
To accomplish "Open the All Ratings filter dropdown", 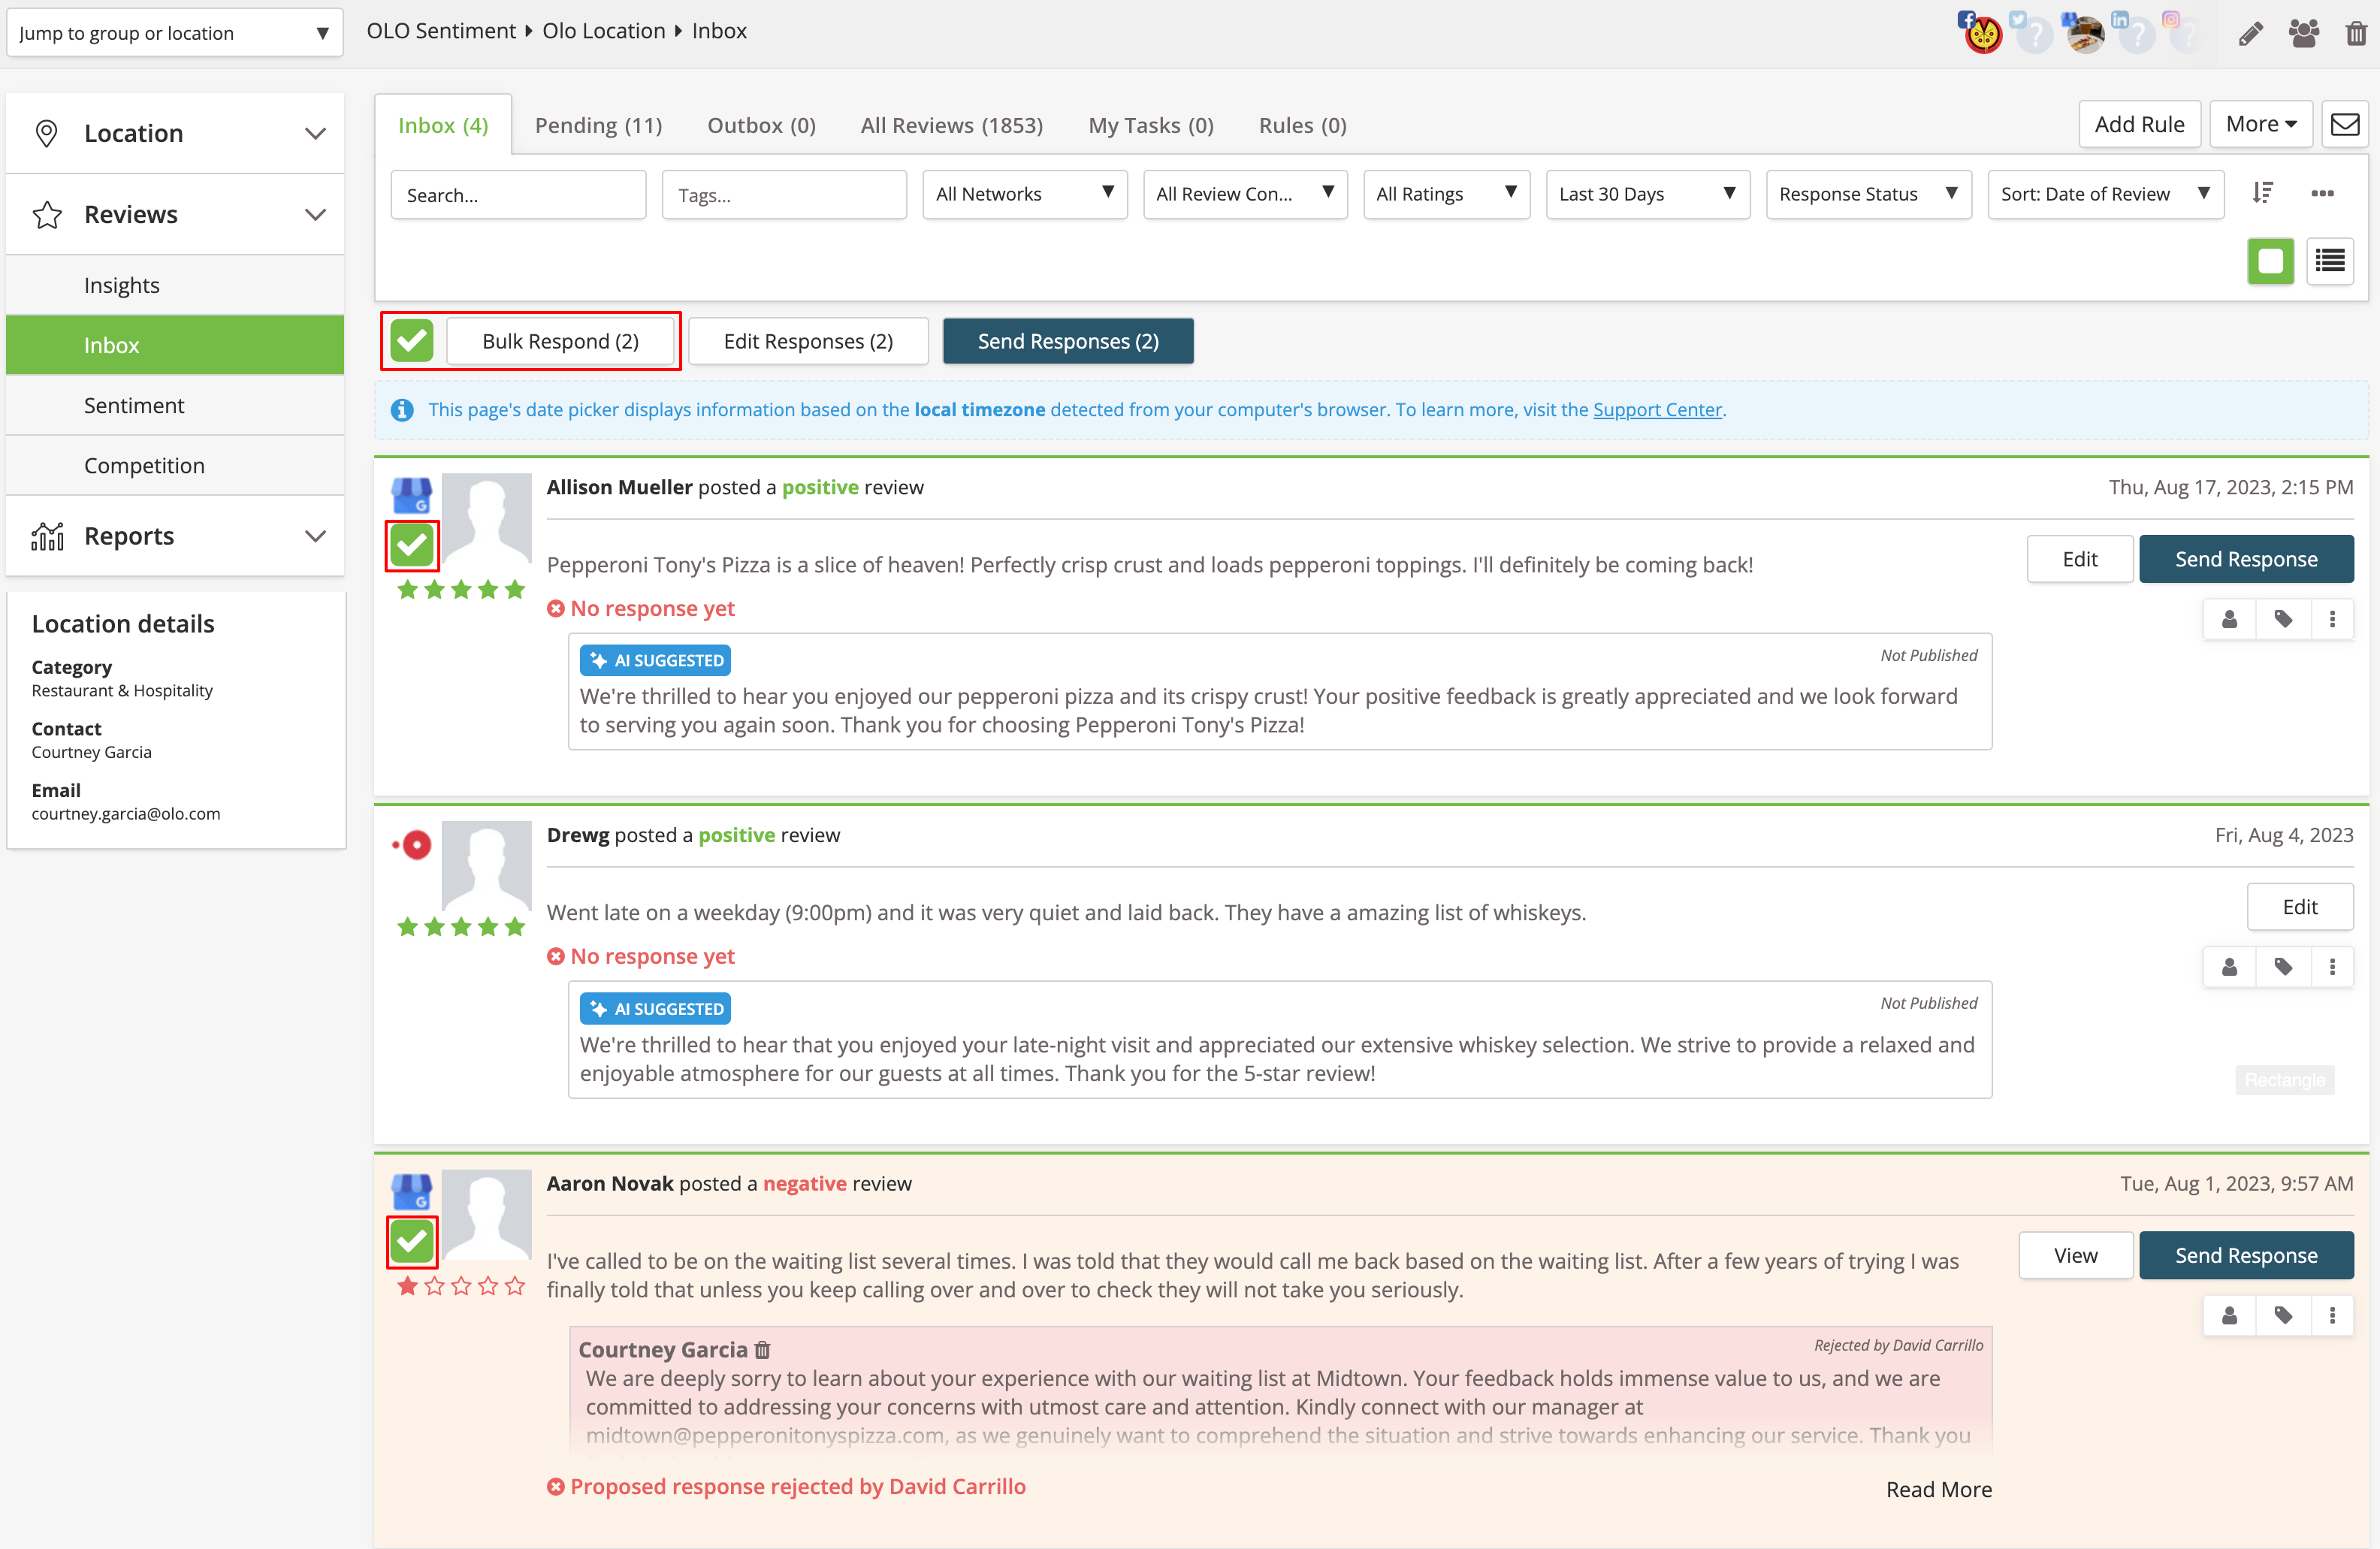I will (x=1446, y=194).
